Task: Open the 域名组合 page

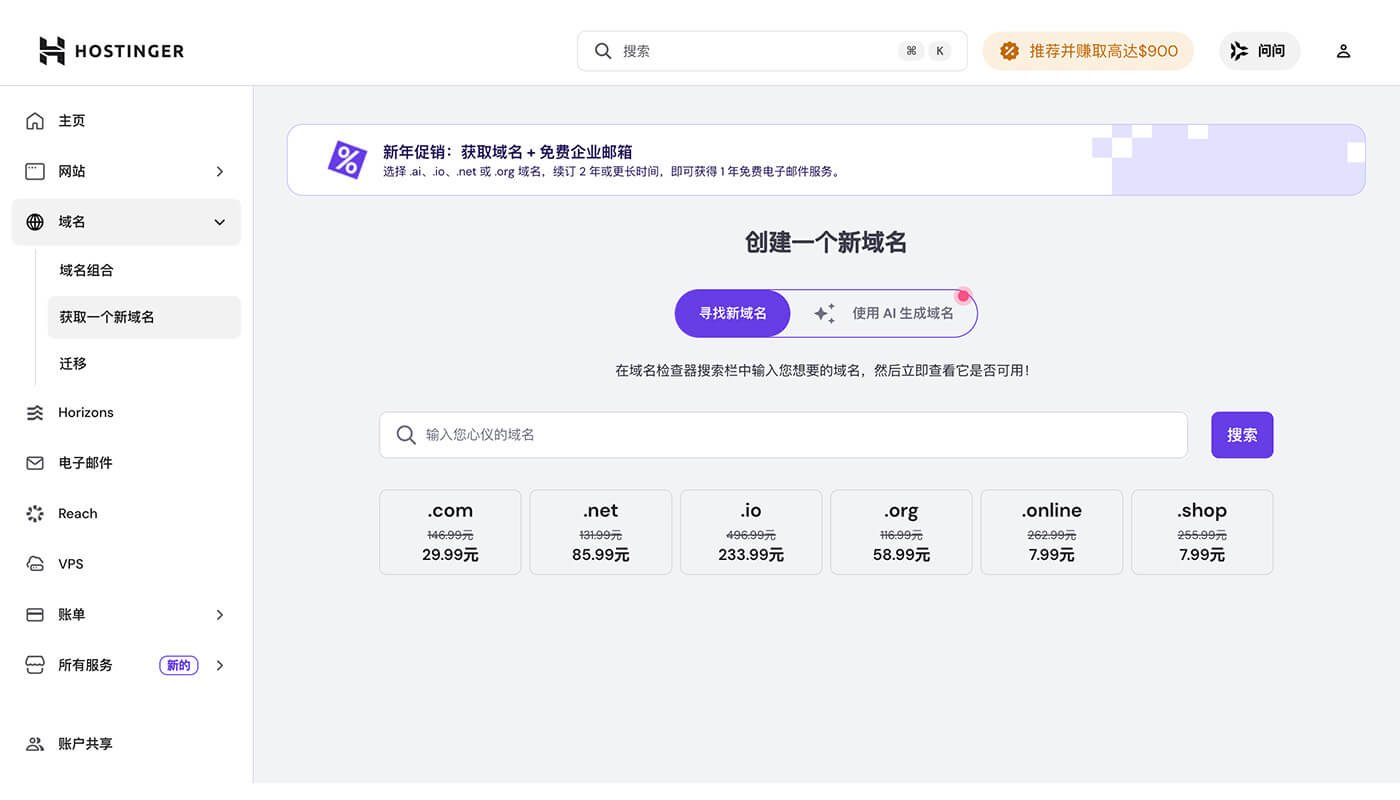Action: 86,269
